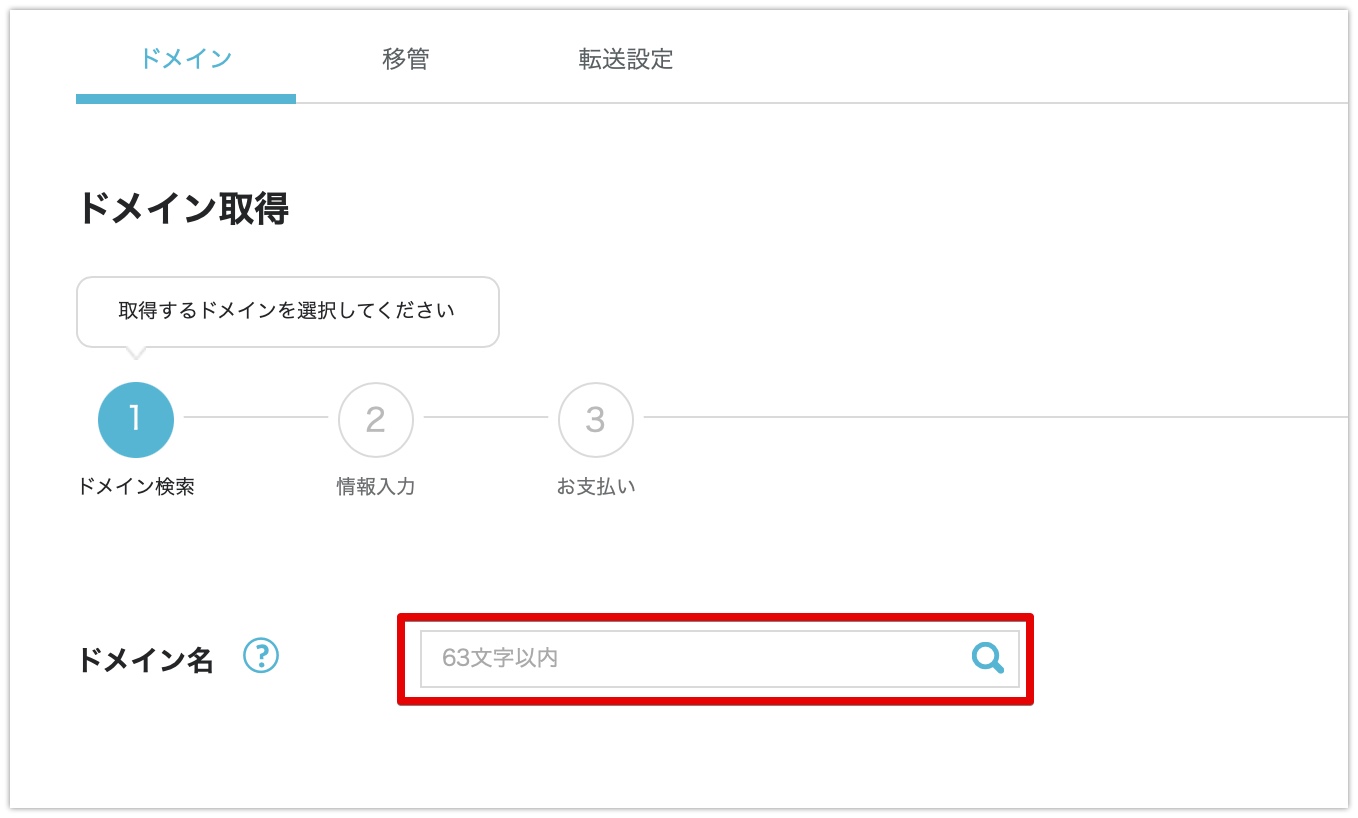Go to the 転送設定 tab
The width and height of the screenshot is (1358, 818).
pyautogui.click(x=626, y=59)
